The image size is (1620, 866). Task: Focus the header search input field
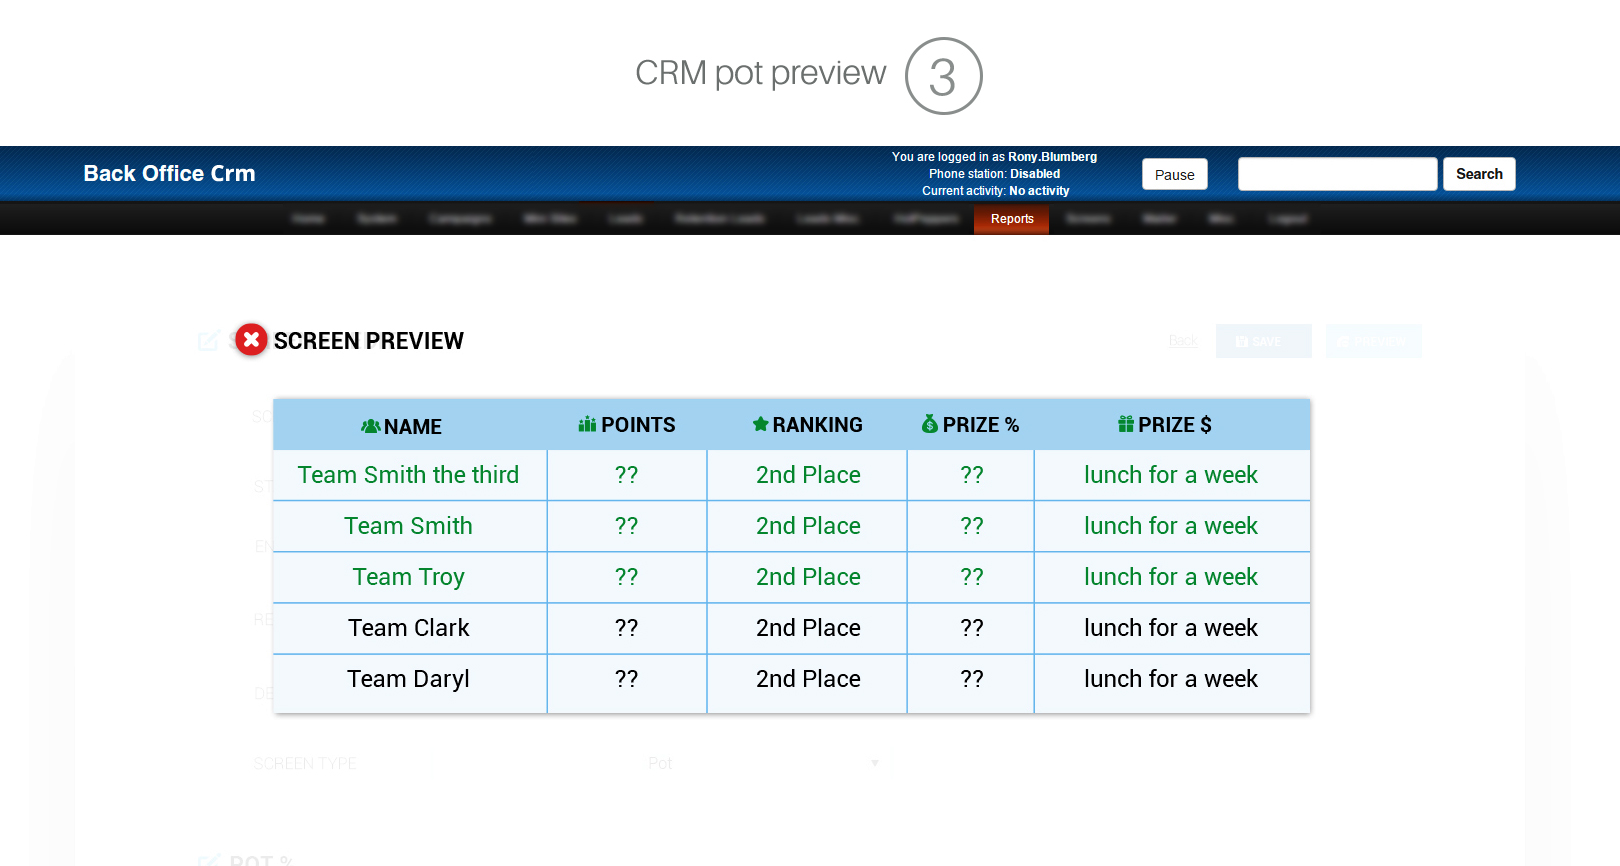pyautogui.click(x=1338, y=174)
